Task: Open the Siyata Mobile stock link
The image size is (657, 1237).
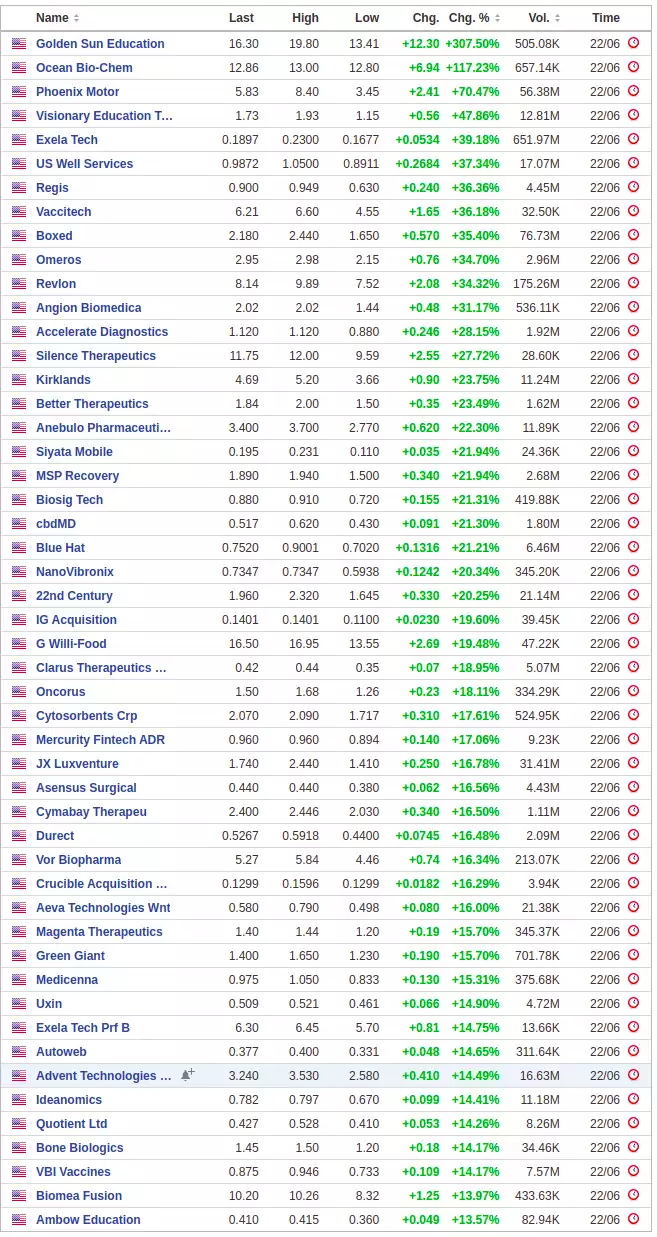Action: tap(74, 452)
